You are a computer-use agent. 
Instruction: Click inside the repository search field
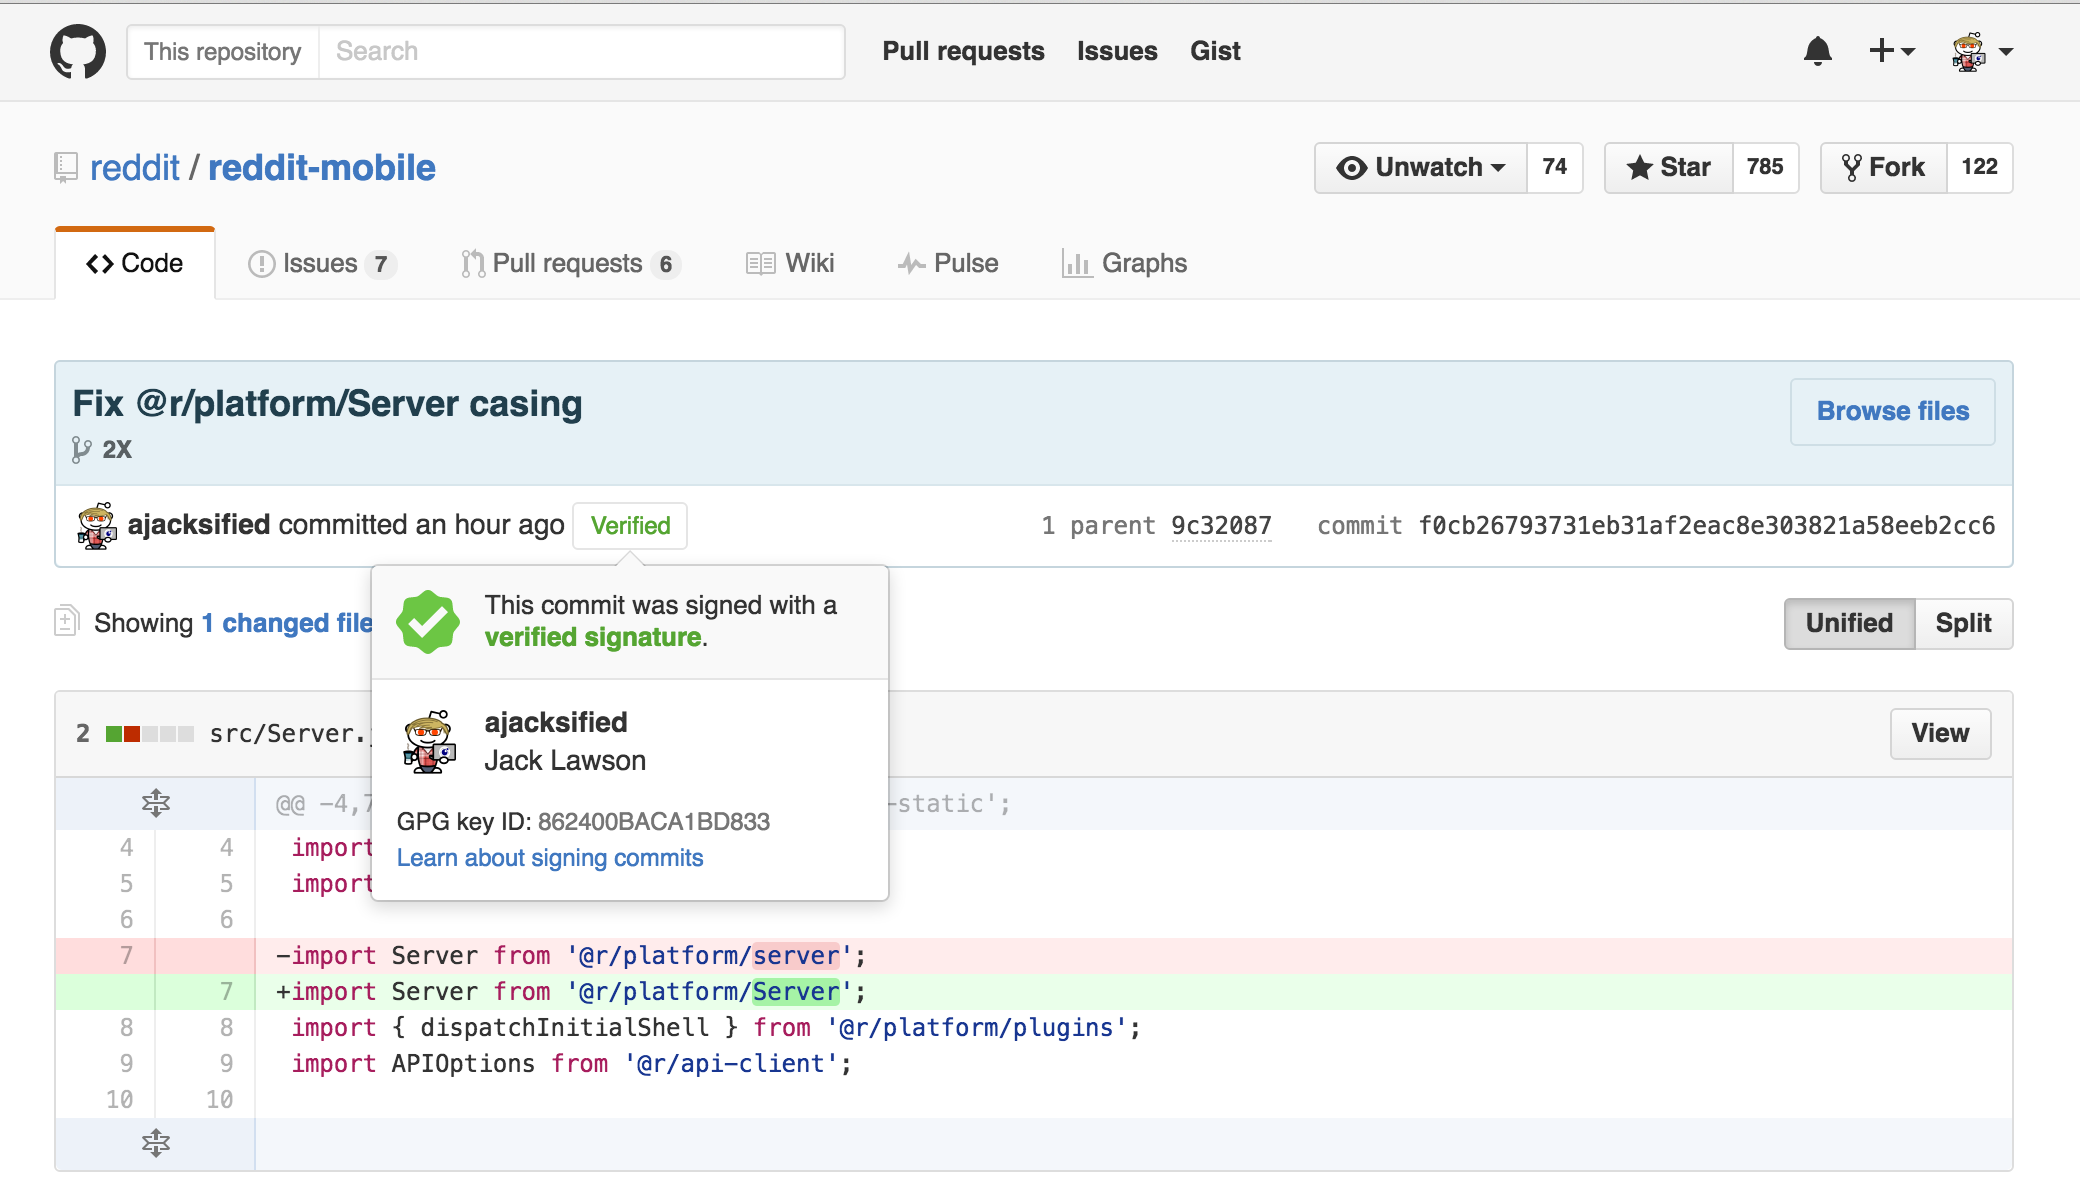click(x=580, y=51)
